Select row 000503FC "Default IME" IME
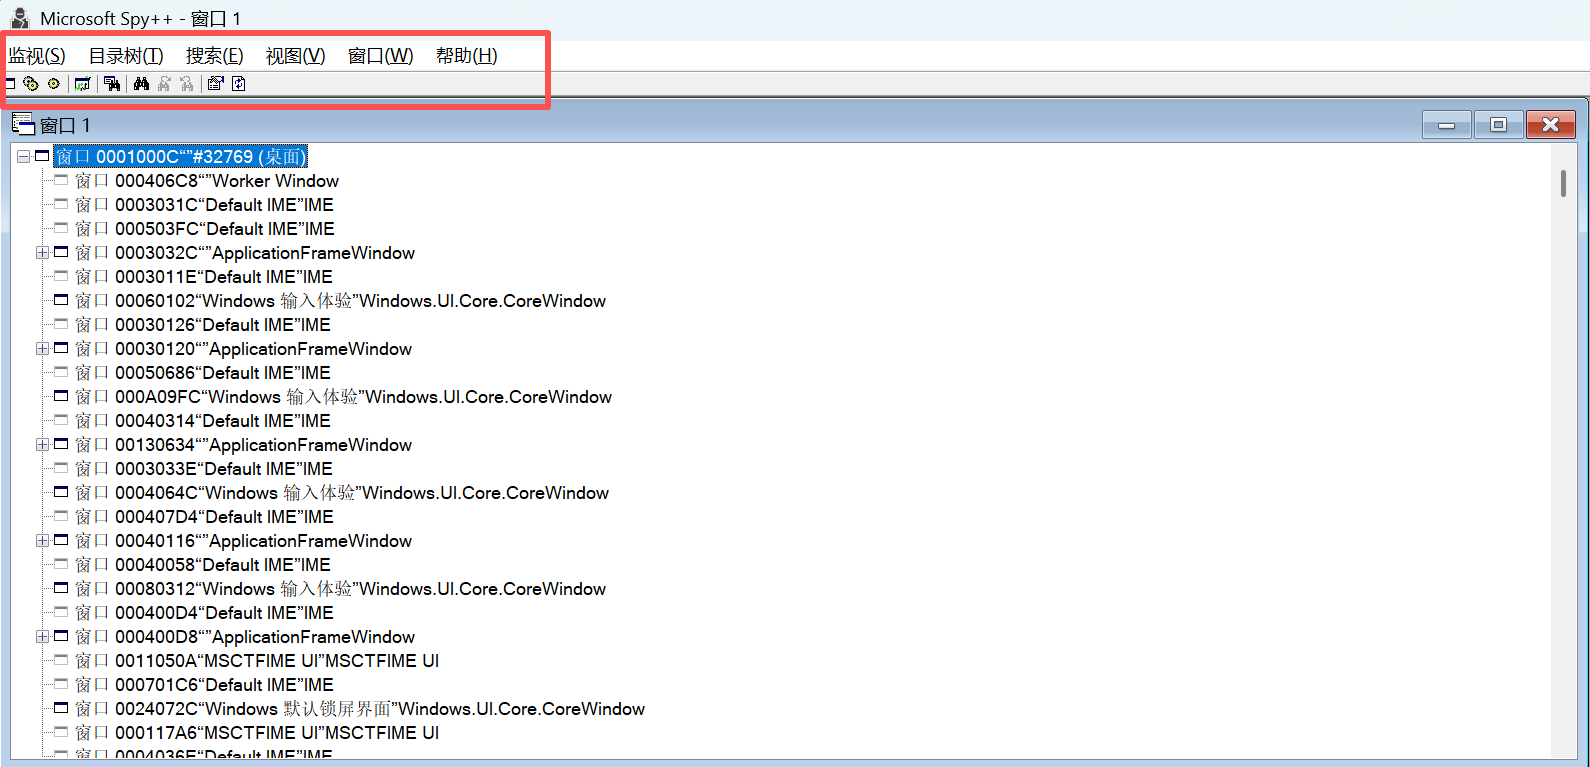 (x=204, y=229)
